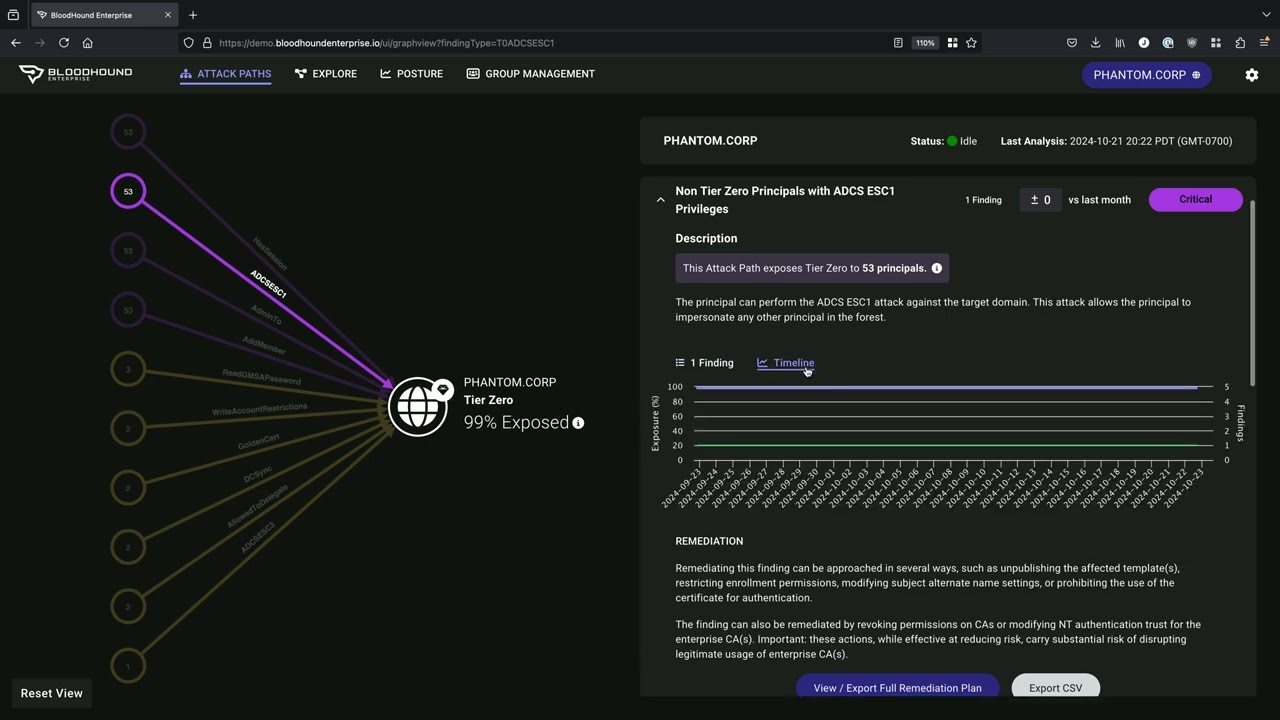Open the settings gear menu
1280x720 pixels.
click(1252, 75)
